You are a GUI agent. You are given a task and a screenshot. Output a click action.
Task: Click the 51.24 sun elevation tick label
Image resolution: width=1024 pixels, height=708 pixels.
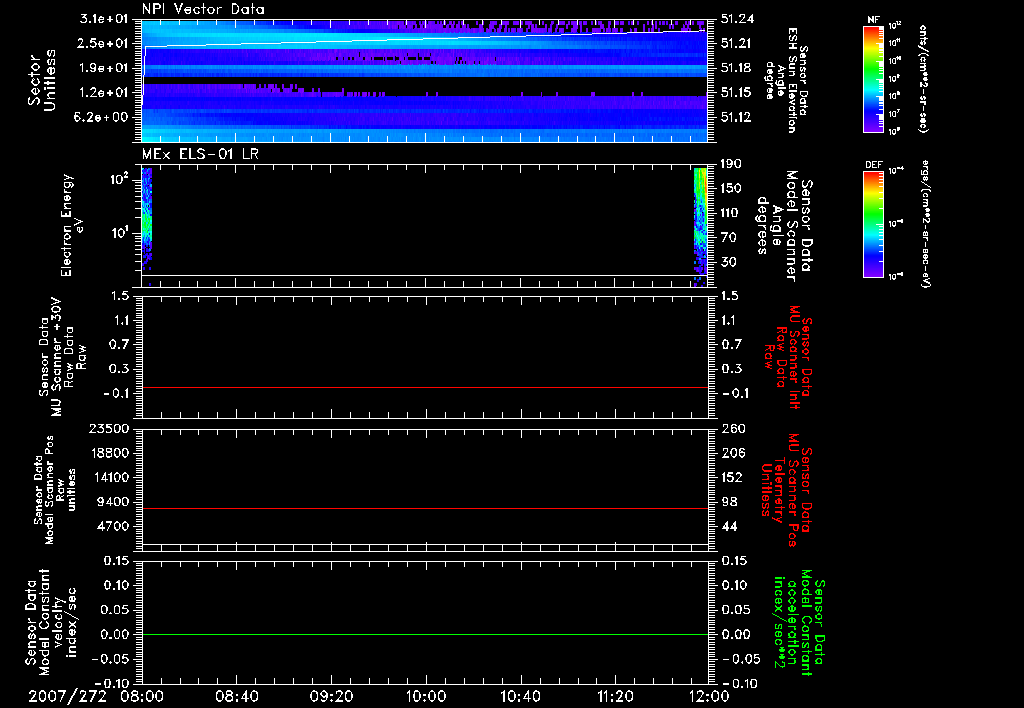[737, 19]
